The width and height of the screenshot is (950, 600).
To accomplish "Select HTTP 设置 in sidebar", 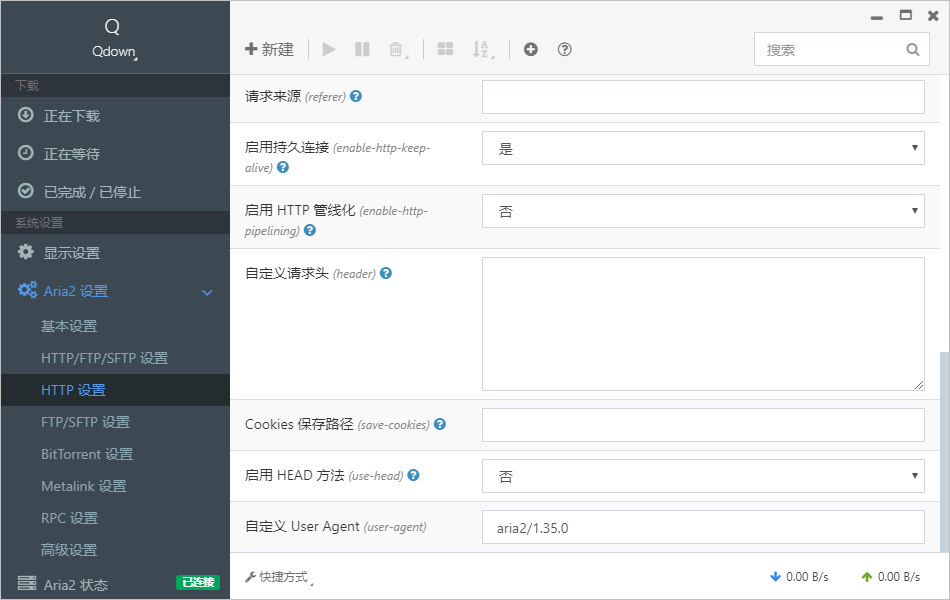I will coord(115,390).
